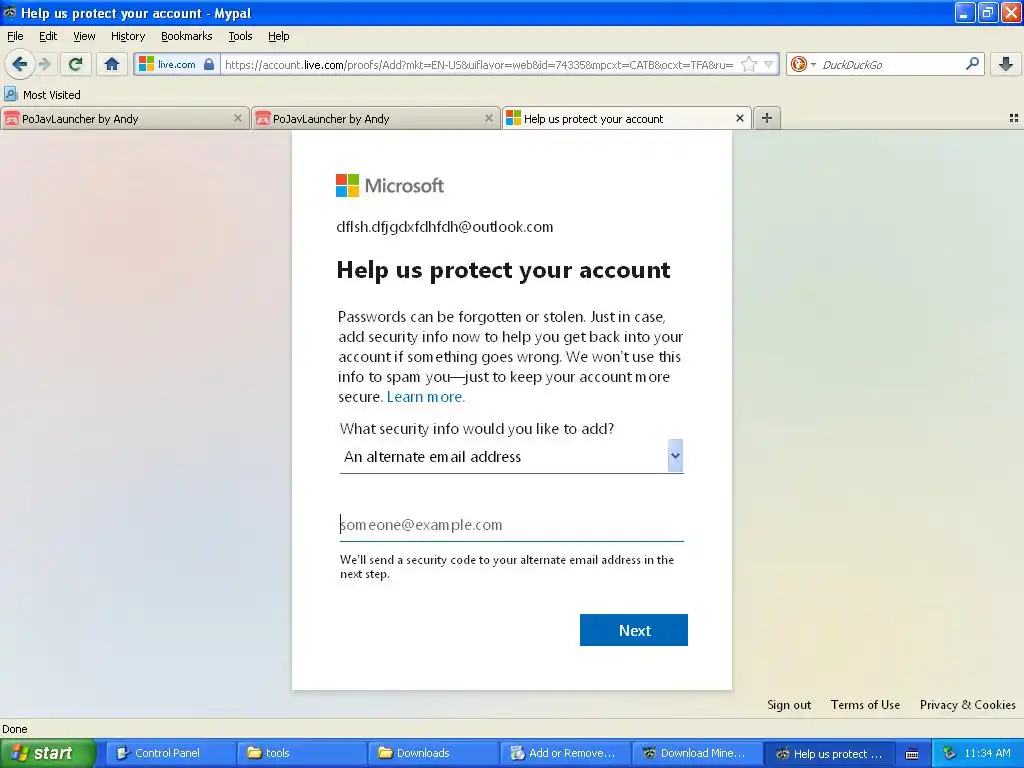
Task: Click the system tray network icon
Action: 949,753
